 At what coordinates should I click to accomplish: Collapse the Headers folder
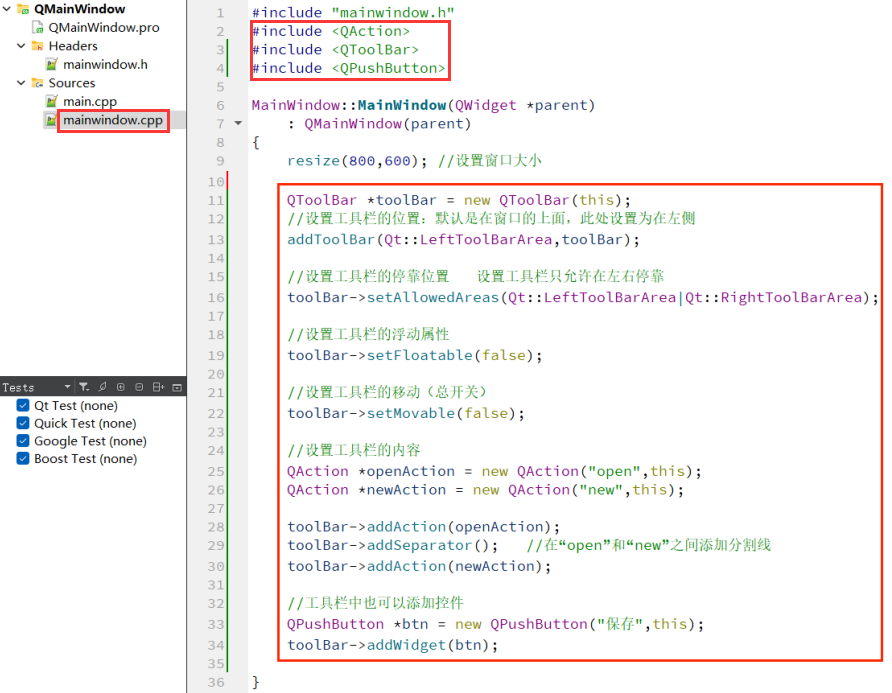pyautogui.click(x=21, y=46)
